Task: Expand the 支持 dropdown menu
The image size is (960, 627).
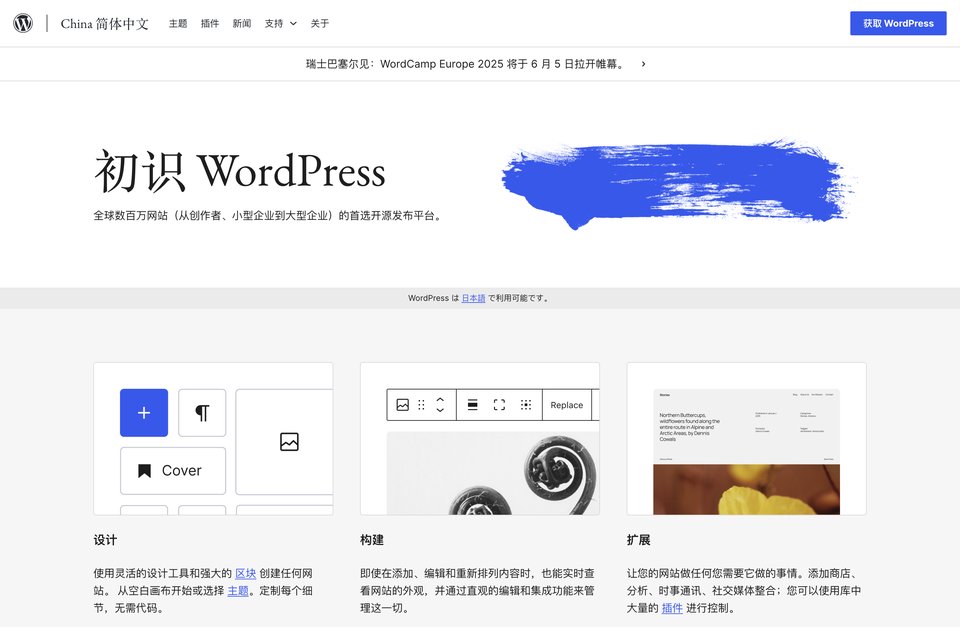Action: pos(280,23)
